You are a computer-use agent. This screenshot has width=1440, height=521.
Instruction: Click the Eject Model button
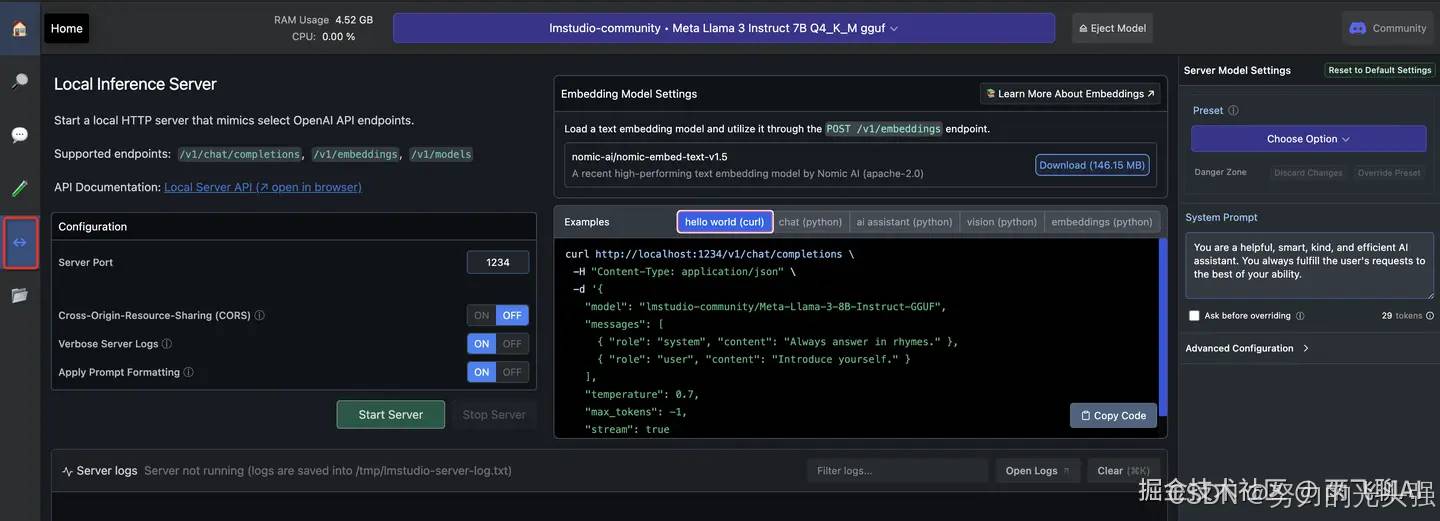coord(1112,28)
